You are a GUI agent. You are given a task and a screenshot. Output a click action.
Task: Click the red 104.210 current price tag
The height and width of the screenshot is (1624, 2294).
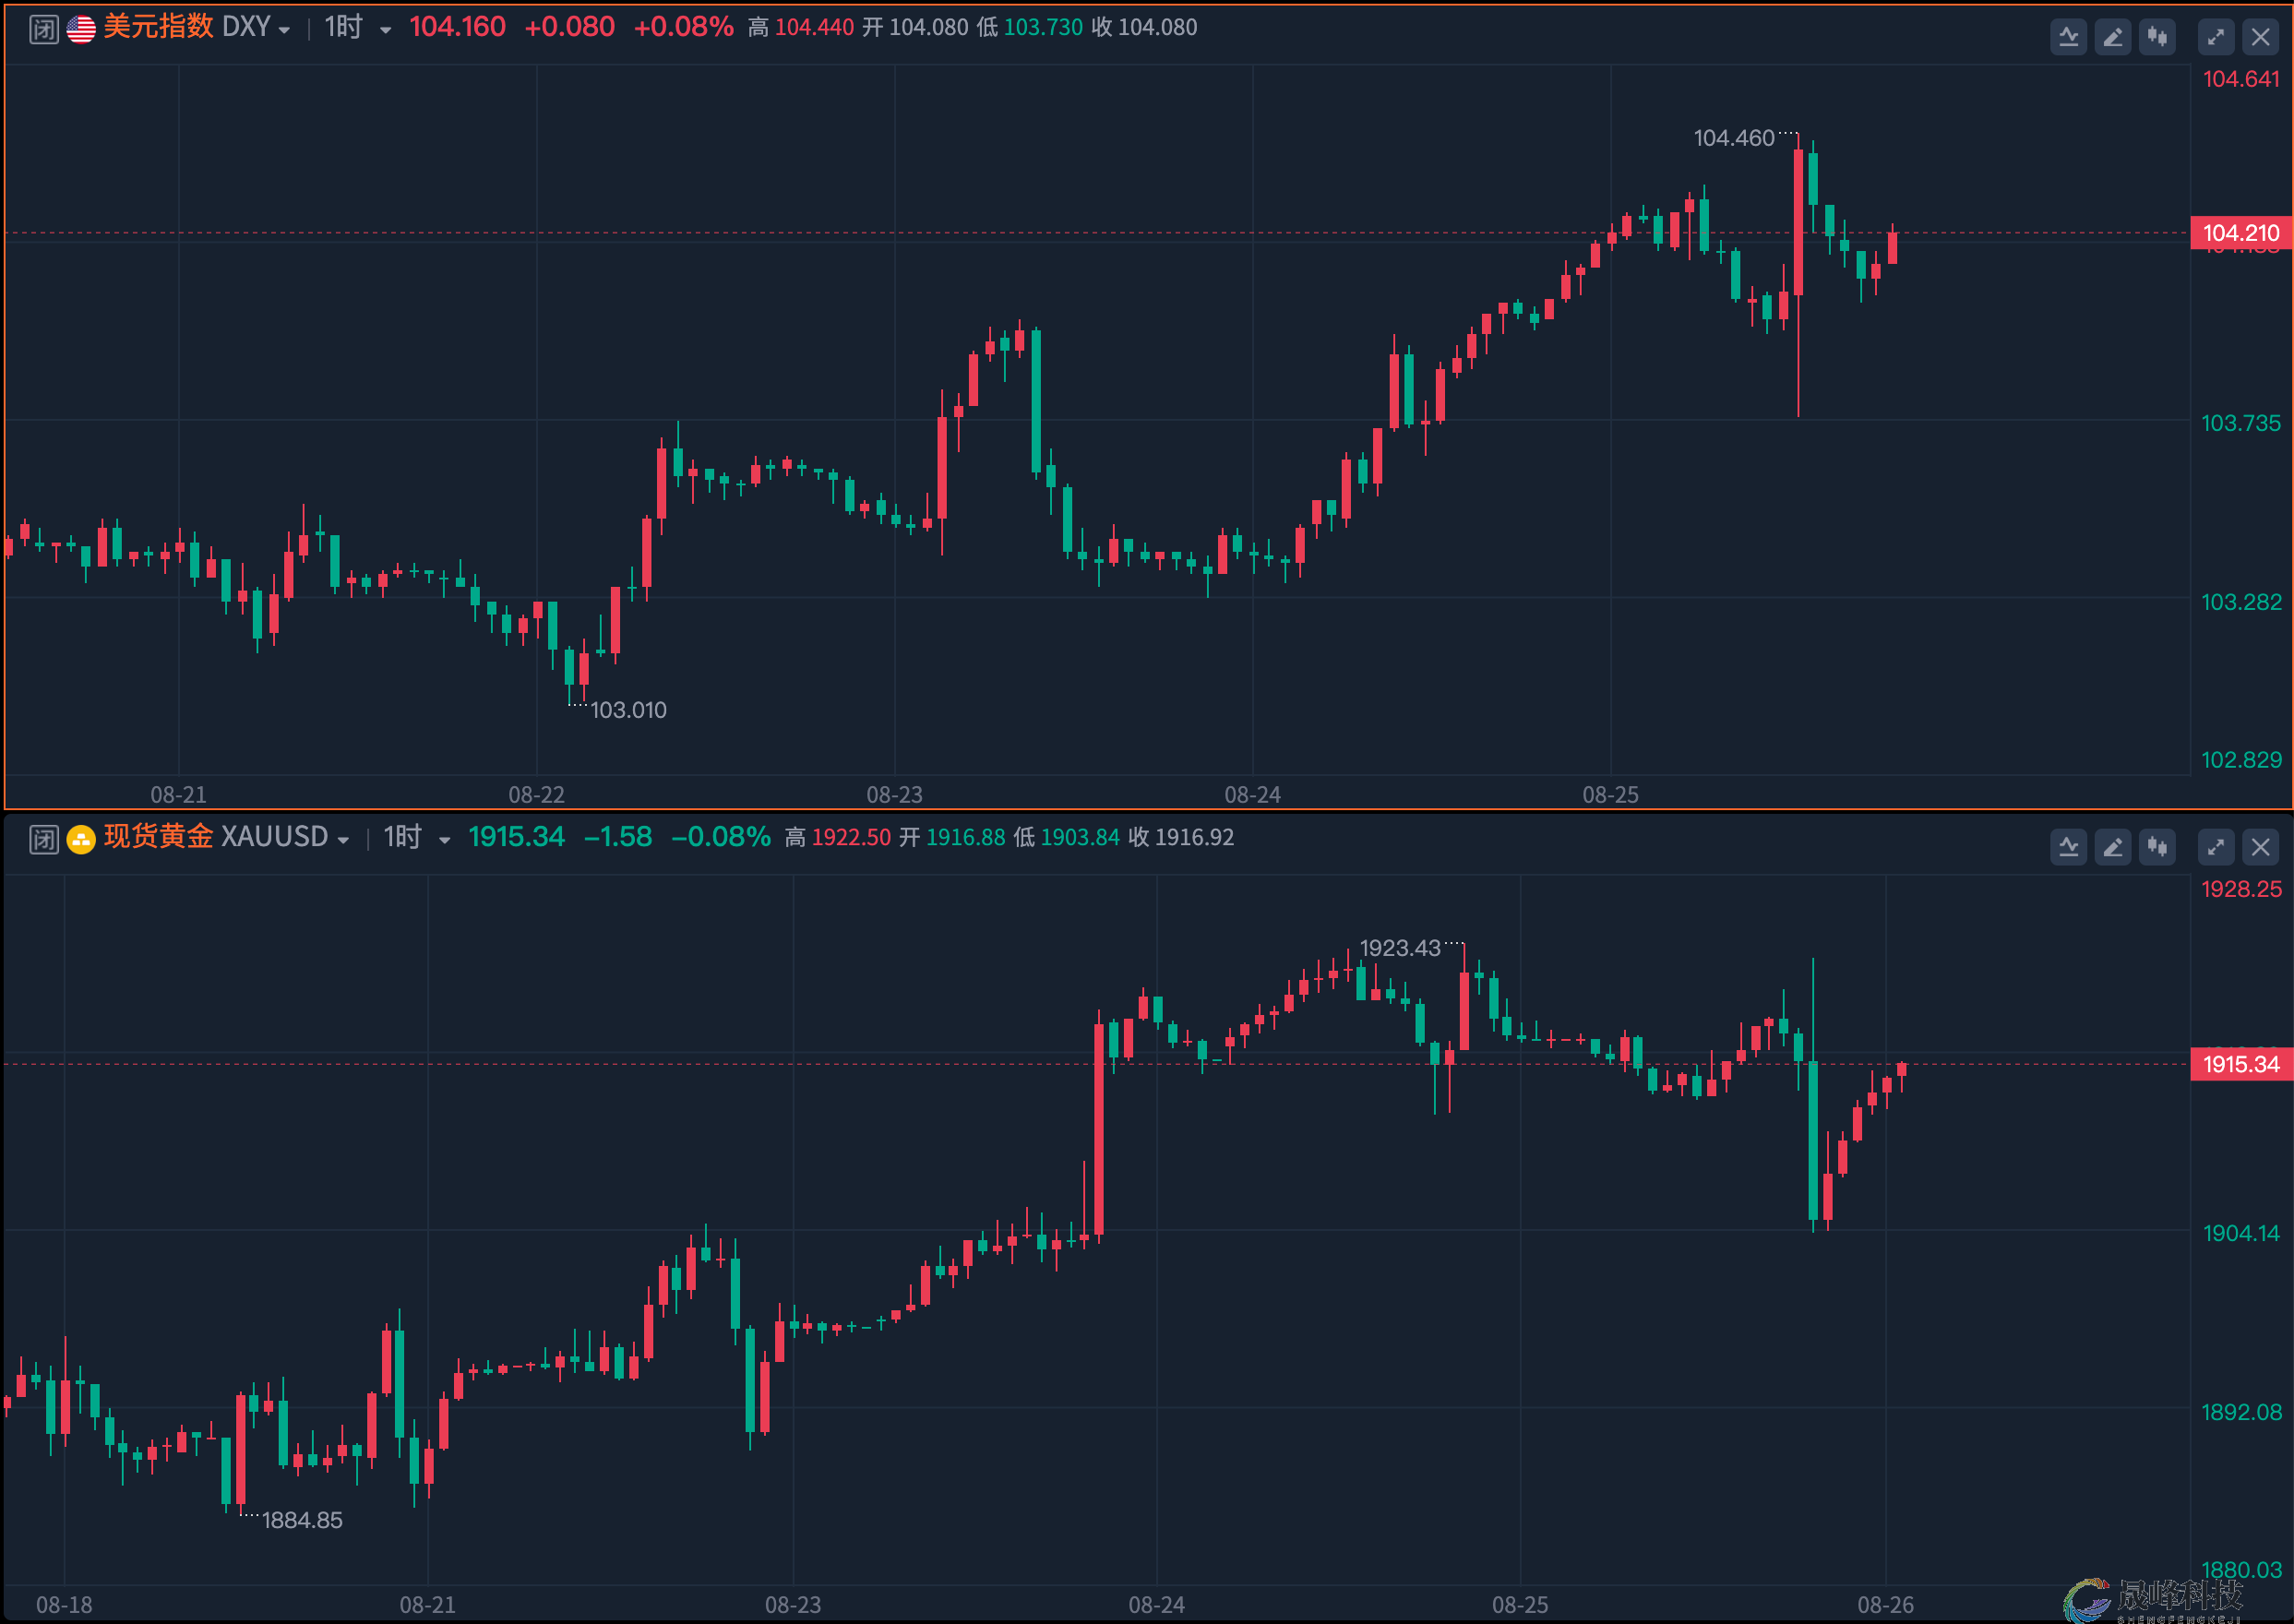point(2241,234)
